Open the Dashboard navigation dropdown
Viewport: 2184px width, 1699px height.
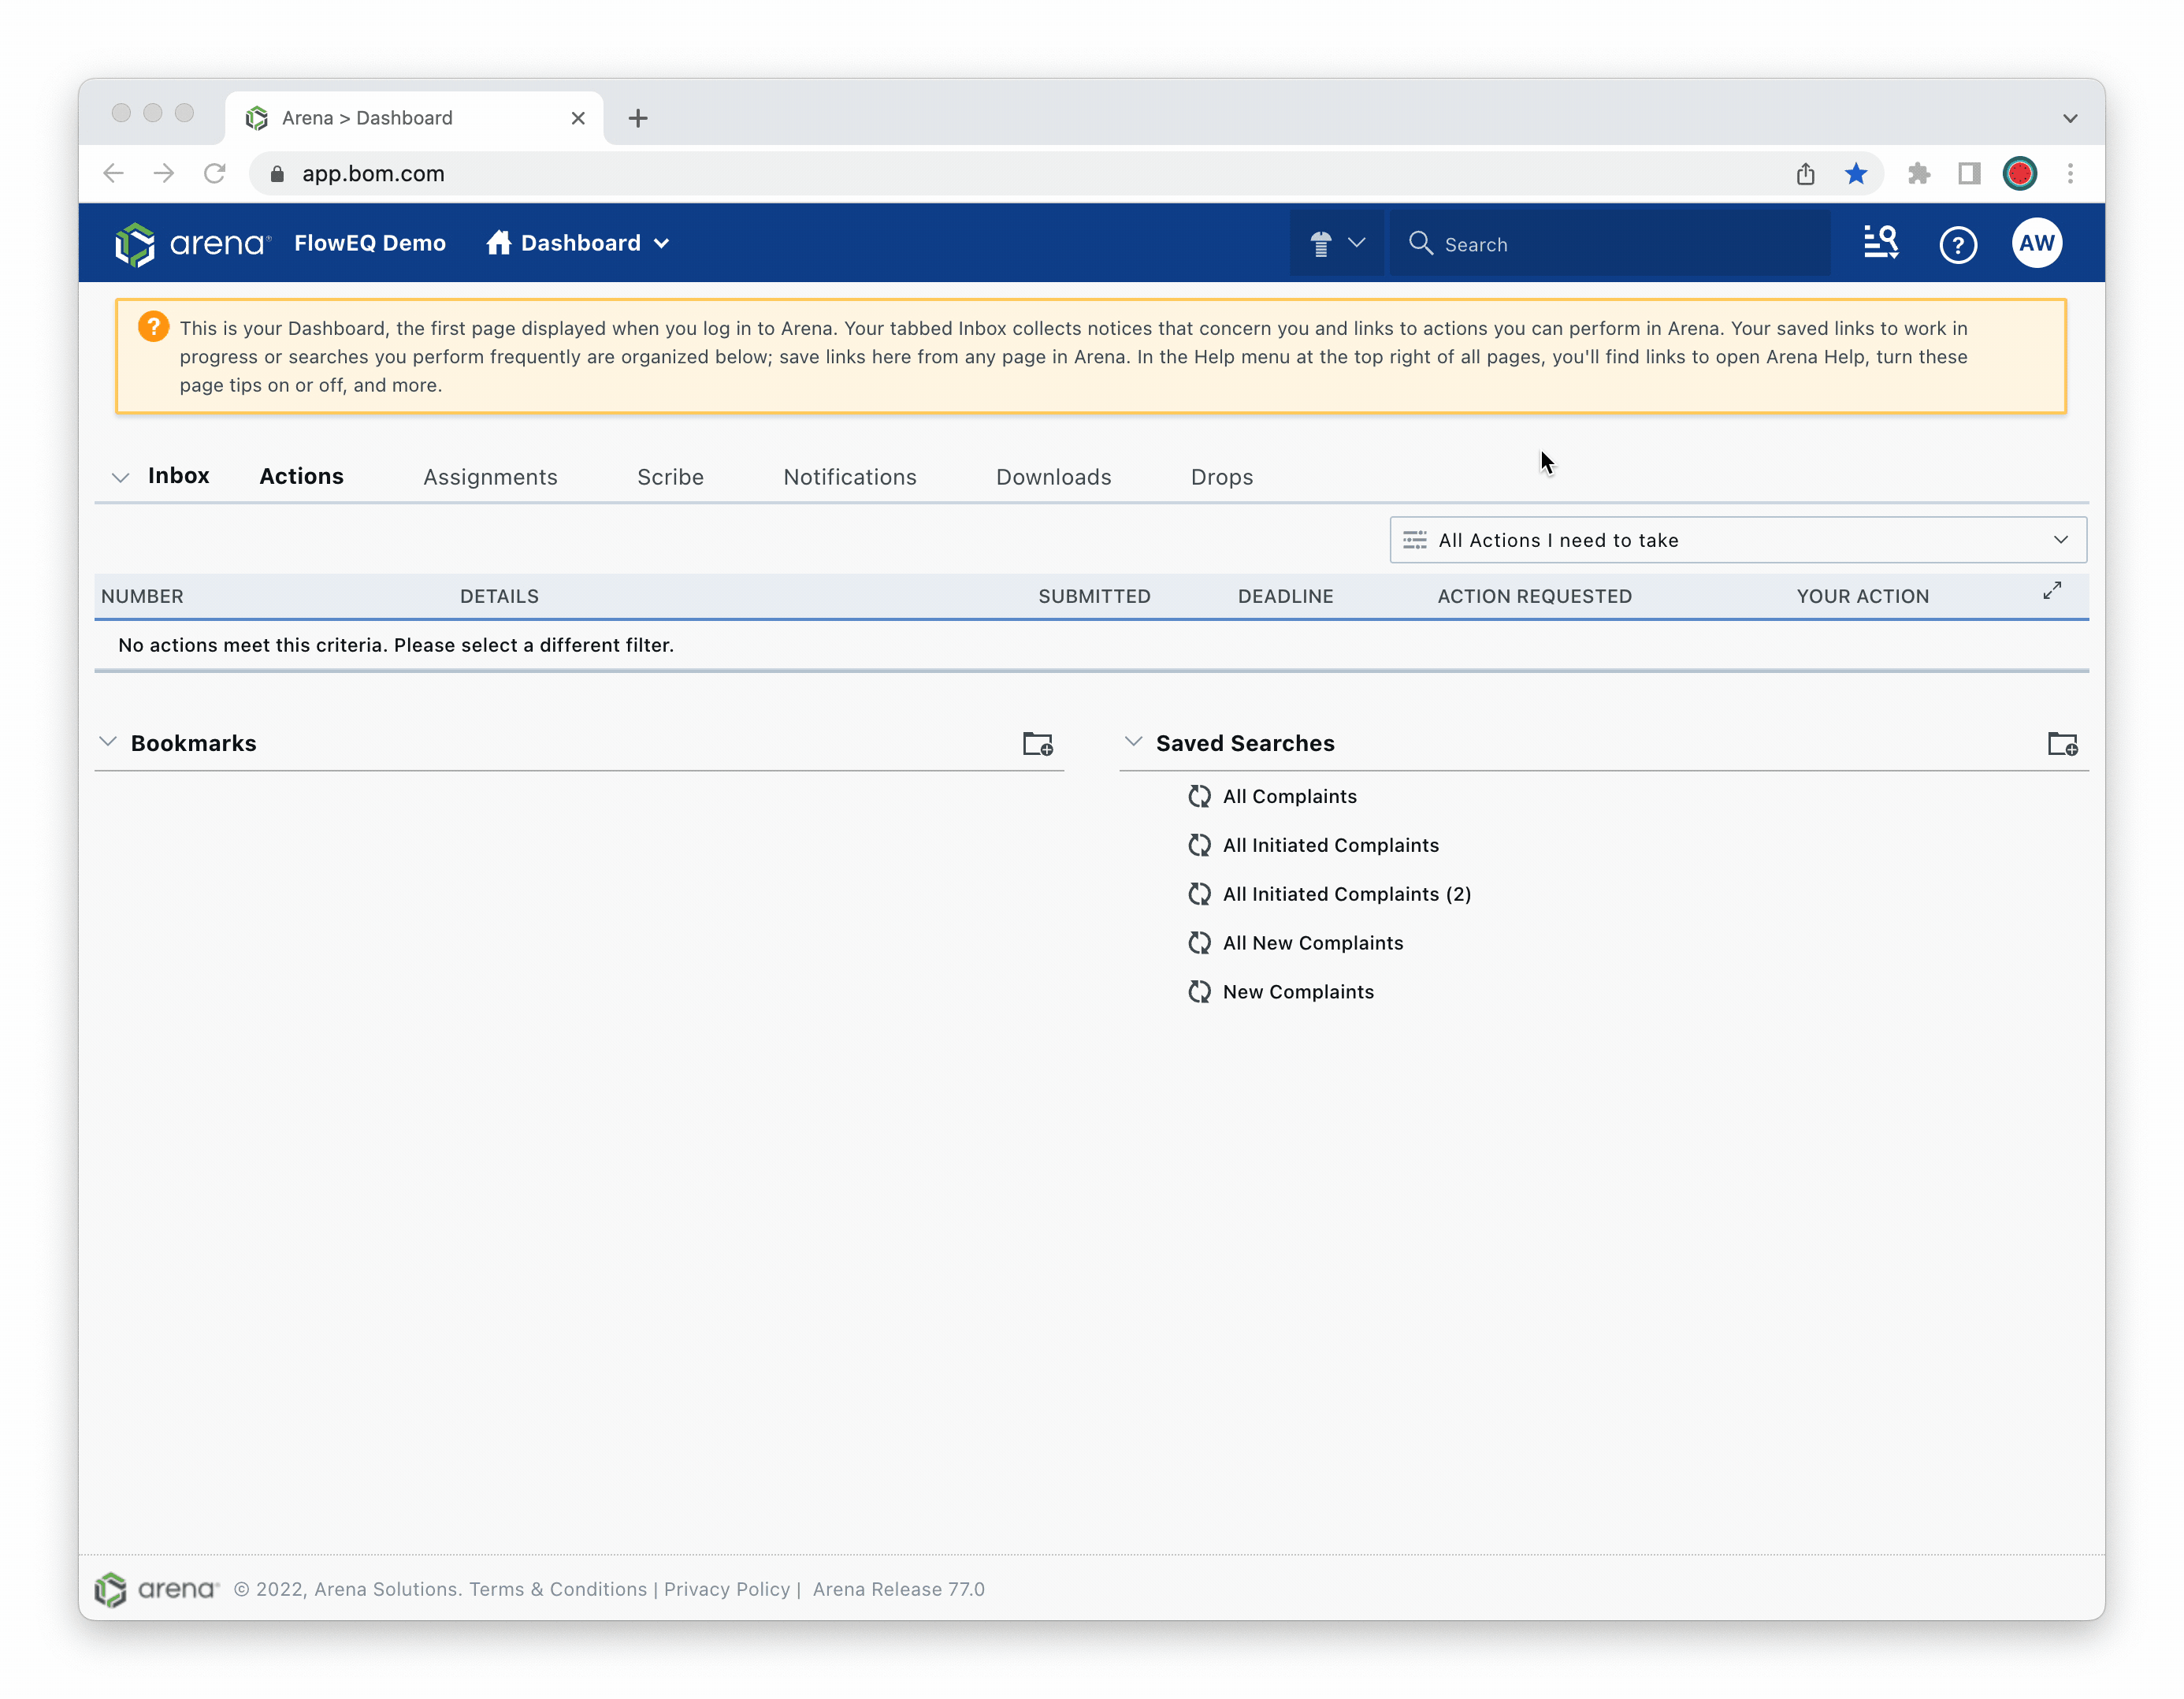(661, 243)
